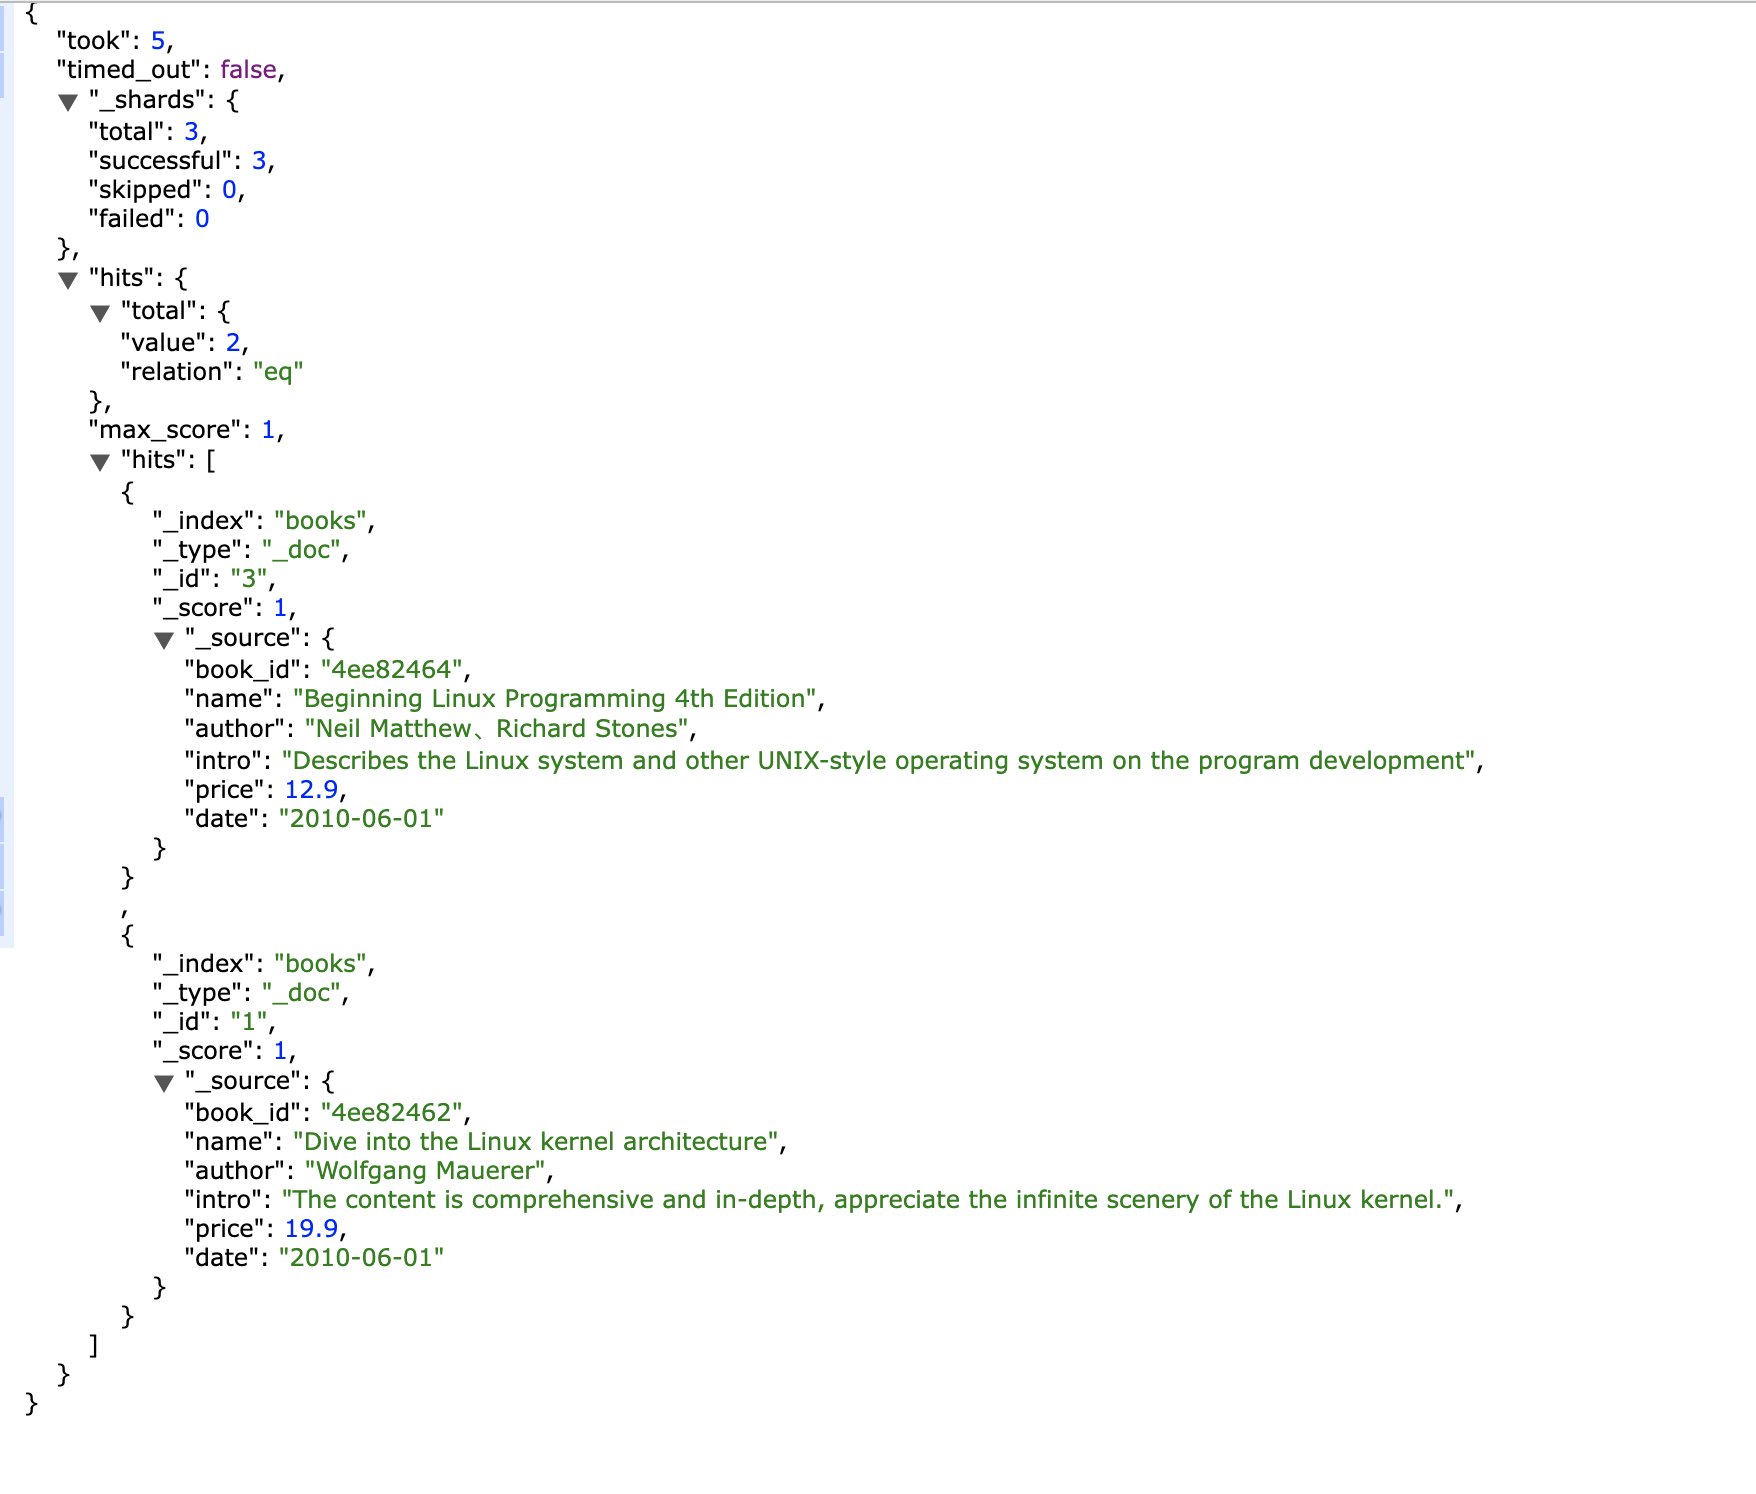The height and width of the screenshot is (1494, 1756).
Task: Click "_type": "_doc" of document id 1
Action: tap(250, 993)
